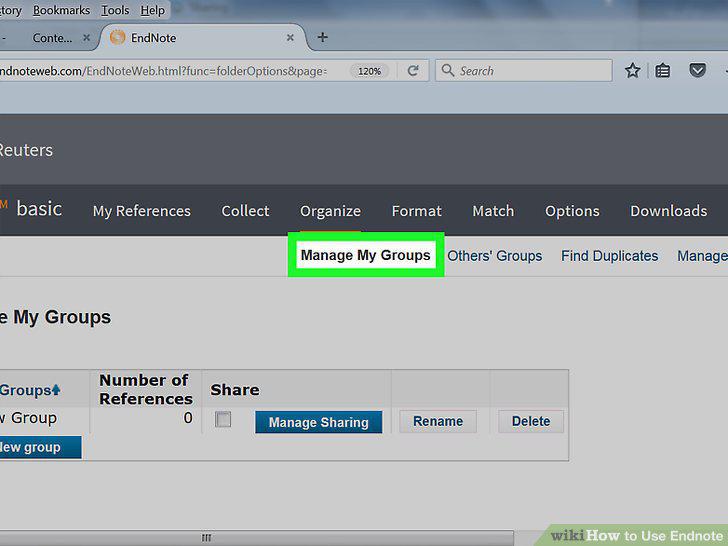This screenshot has width=728, height=546.
Task: Bookmark this page with the star icon
Action: 632,71
